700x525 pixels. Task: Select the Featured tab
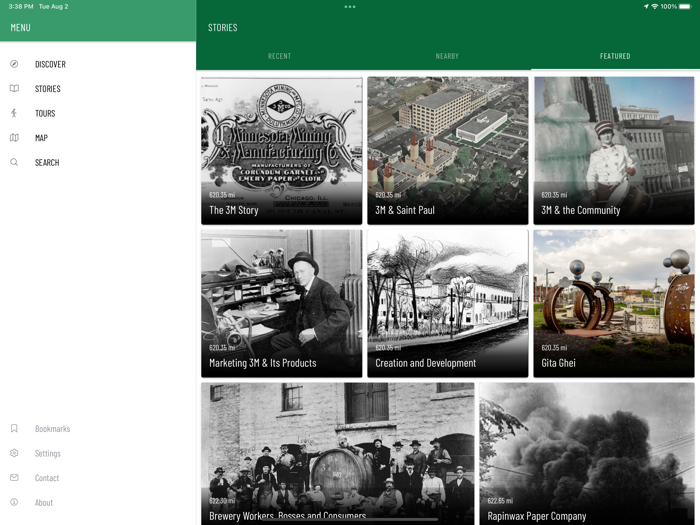(615, 56)
